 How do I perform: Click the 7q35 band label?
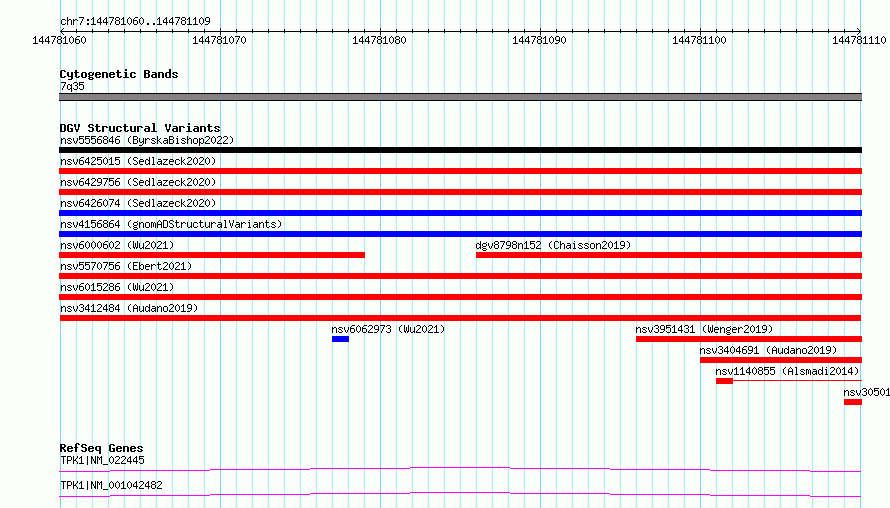point(72,86)
